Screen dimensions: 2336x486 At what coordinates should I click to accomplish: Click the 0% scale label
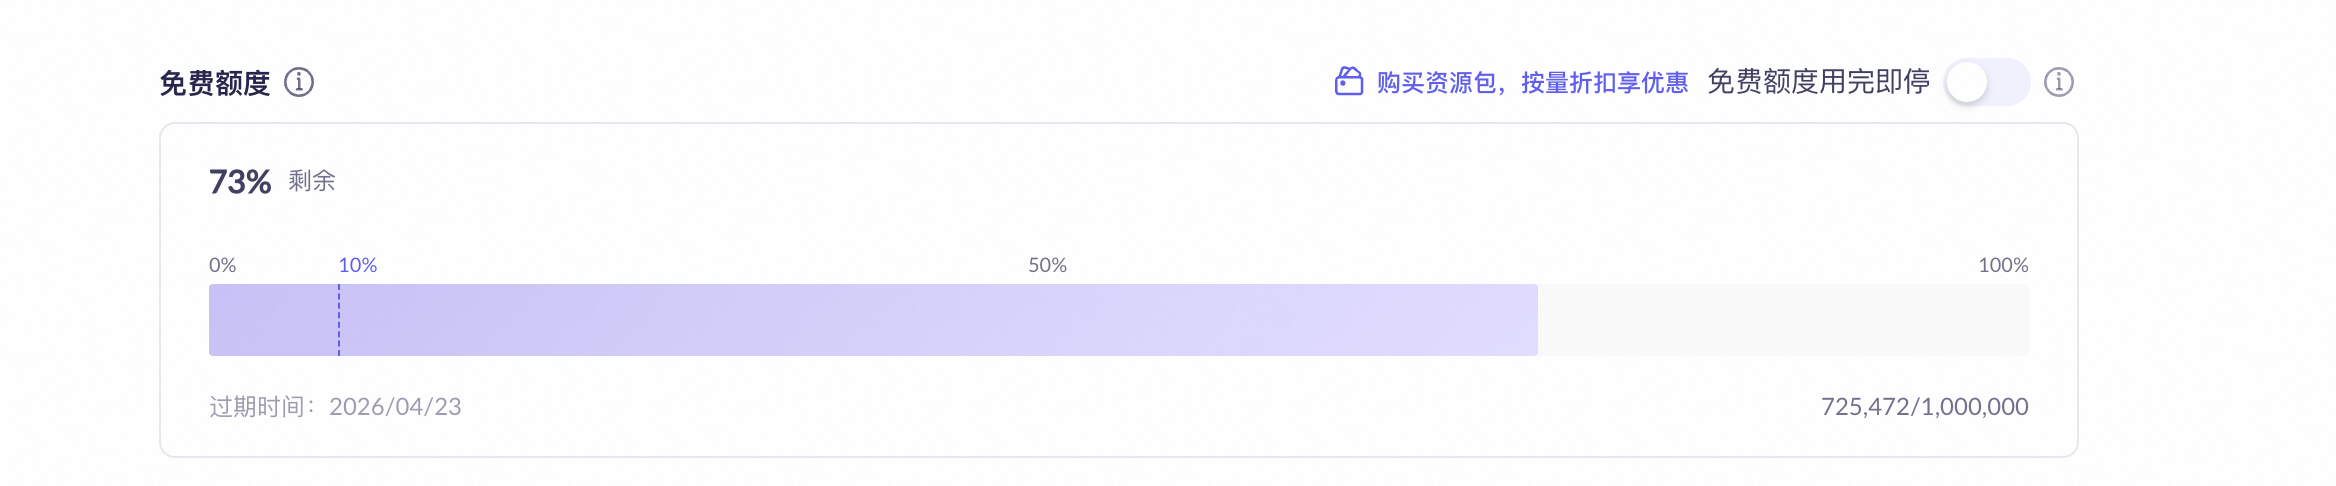tap(222, 265)
